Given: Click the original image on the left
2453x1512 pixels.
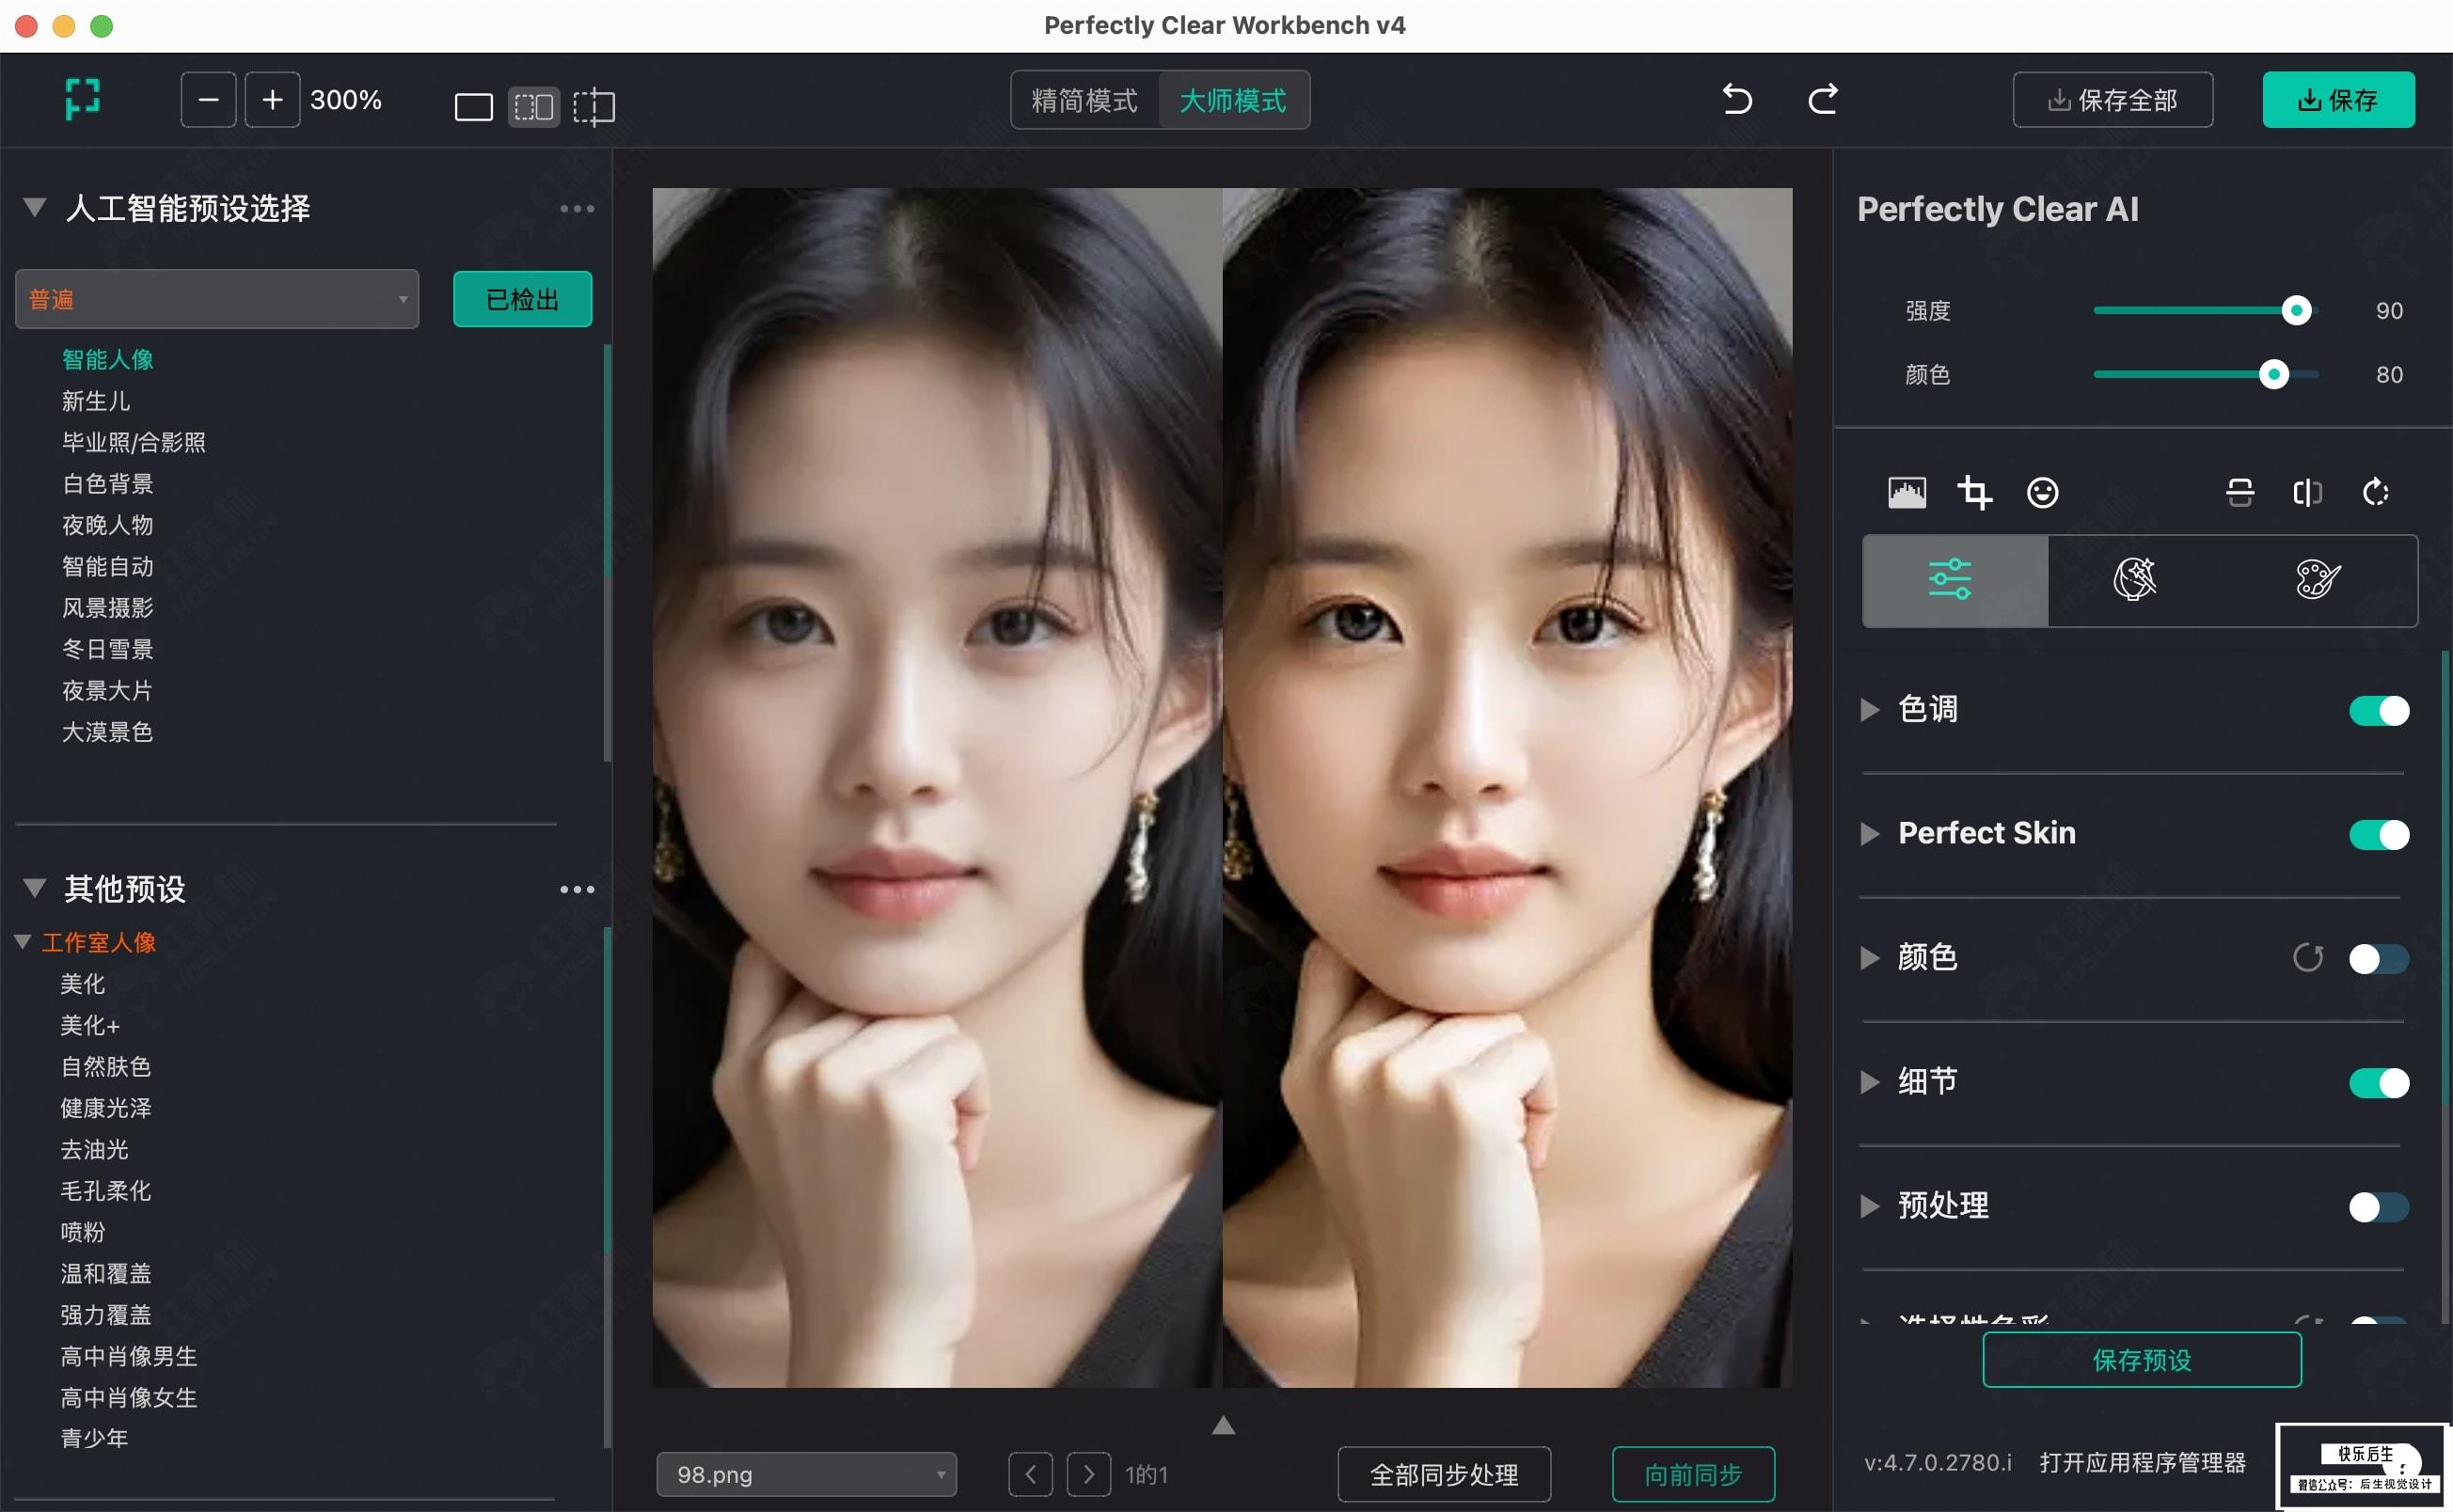Looking at the screenshot, I should (x=937, y=787).
